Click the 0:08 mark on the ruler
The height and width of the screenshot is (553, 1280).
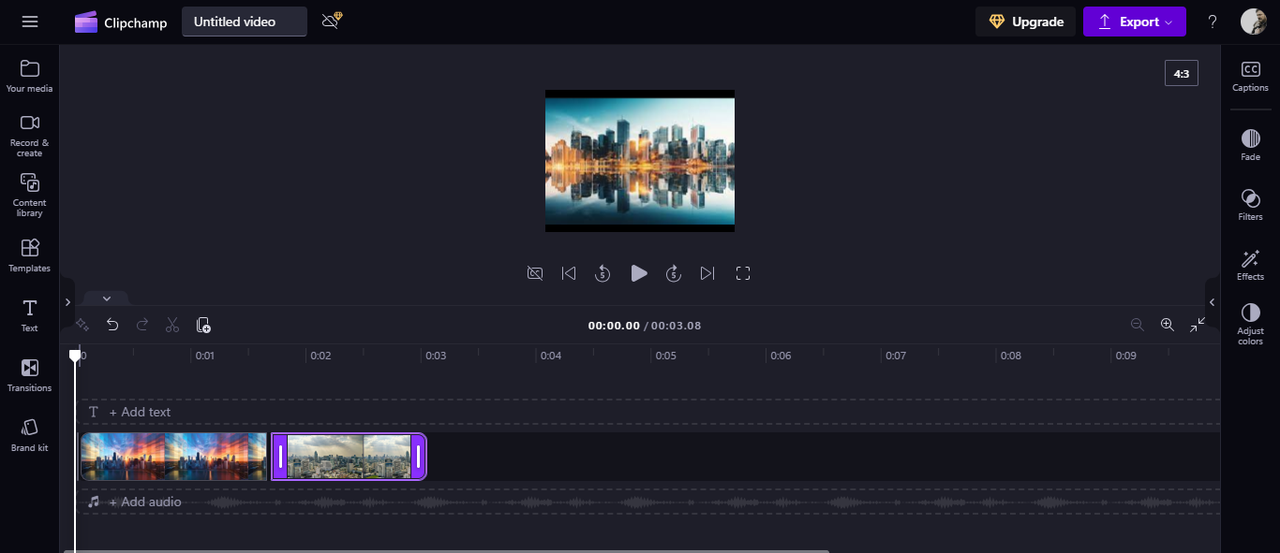(x=1012, y=355)
